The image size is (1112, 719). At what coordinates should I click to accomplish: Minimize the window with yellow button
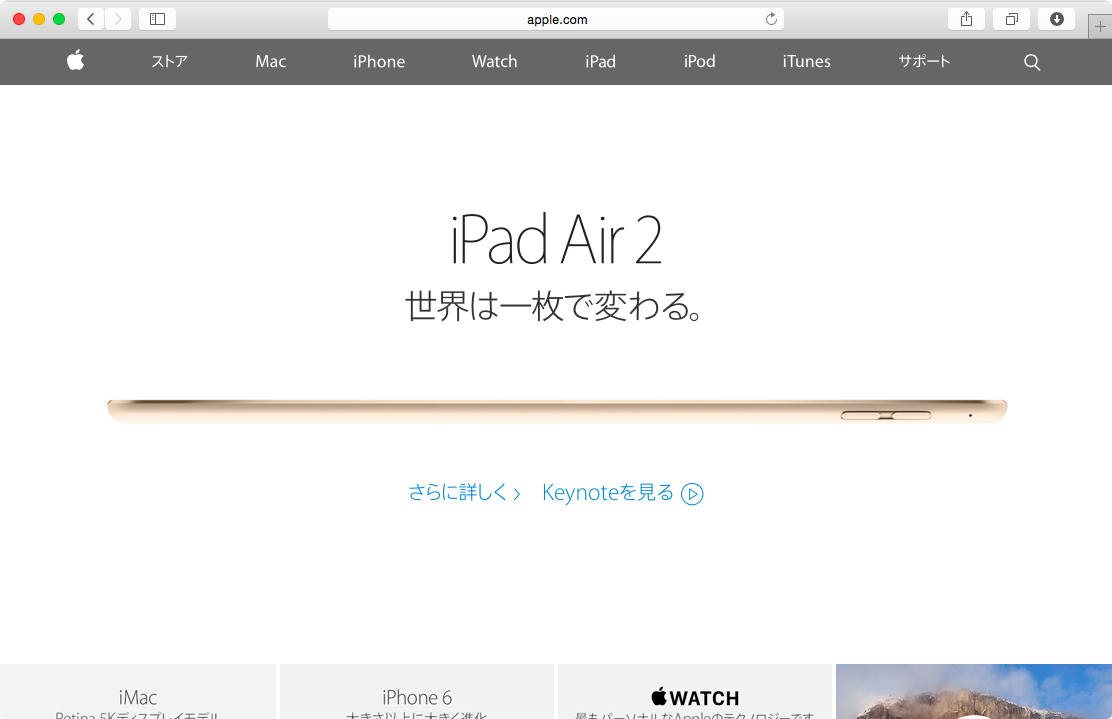click(x=39, y=19)
